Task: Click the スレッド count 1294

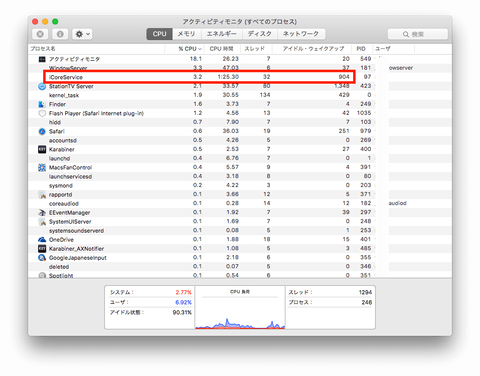Action: click(365, 292)
